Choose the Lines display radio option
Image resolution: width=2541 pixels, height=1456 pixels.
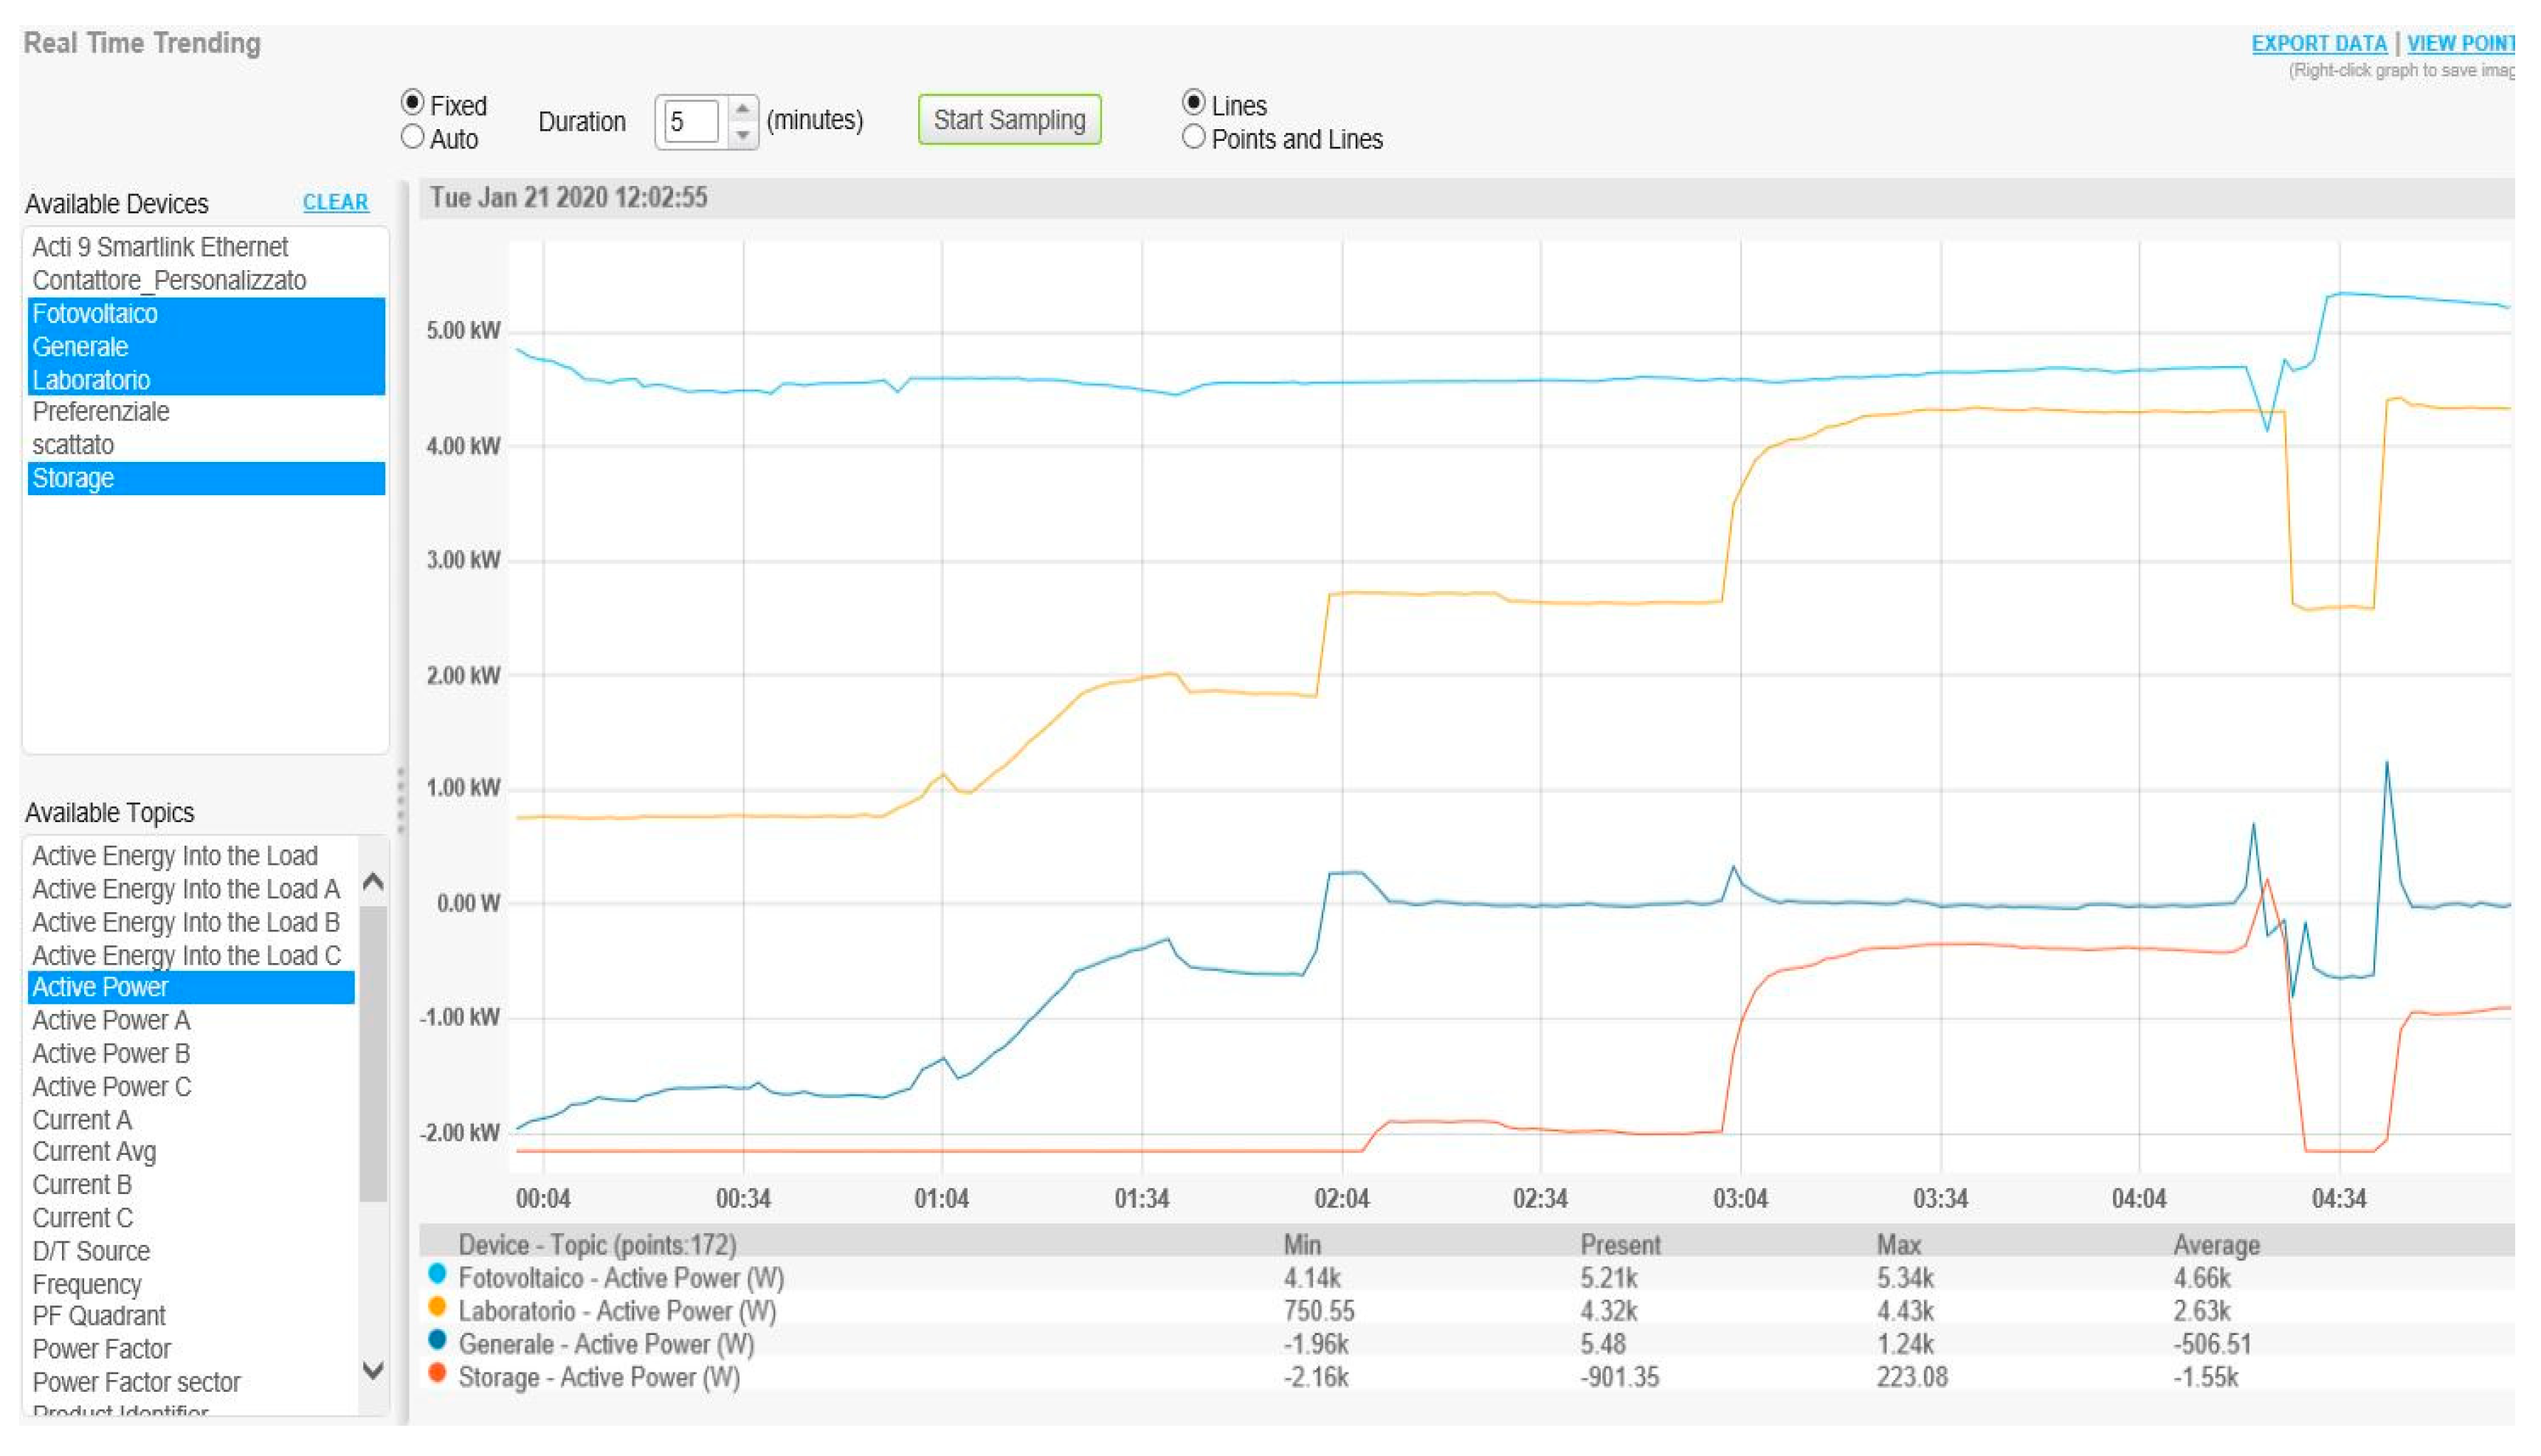pos(1193,103)
